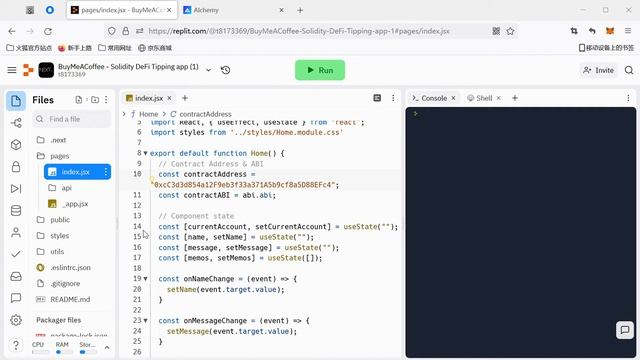Open project history clock icon
Image resolution: width=640 pixels, height=360 pixels.
pos(225,70)
